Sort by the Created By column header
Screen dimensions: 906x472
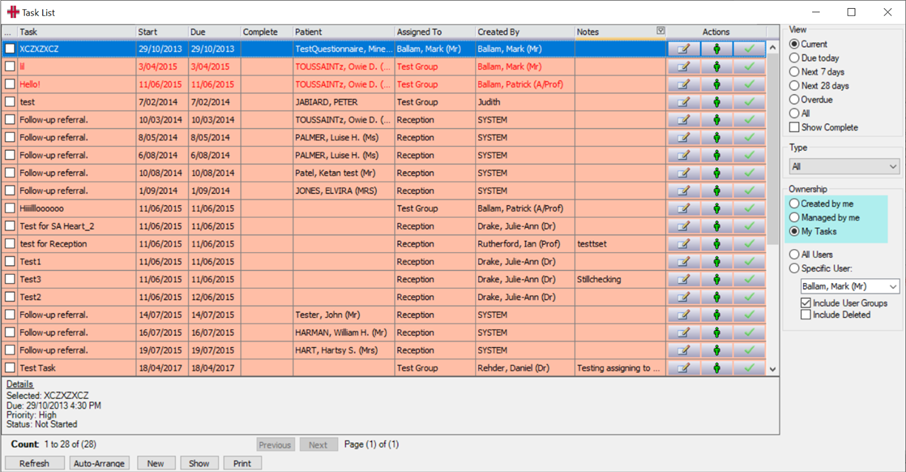click(525, 32)
